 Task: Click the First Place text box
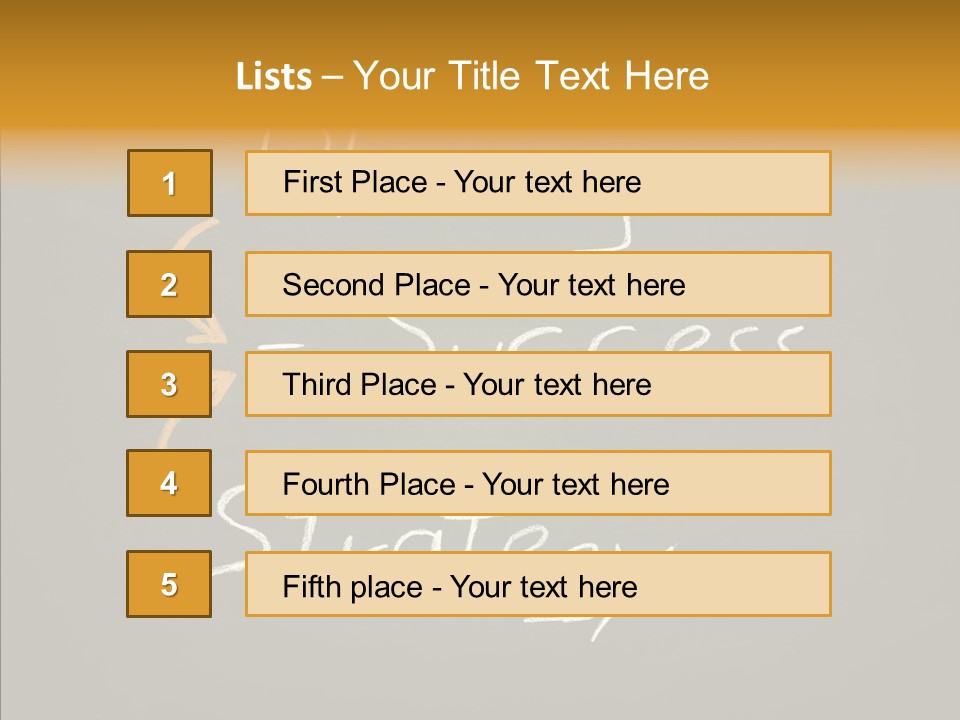[538, 183]
